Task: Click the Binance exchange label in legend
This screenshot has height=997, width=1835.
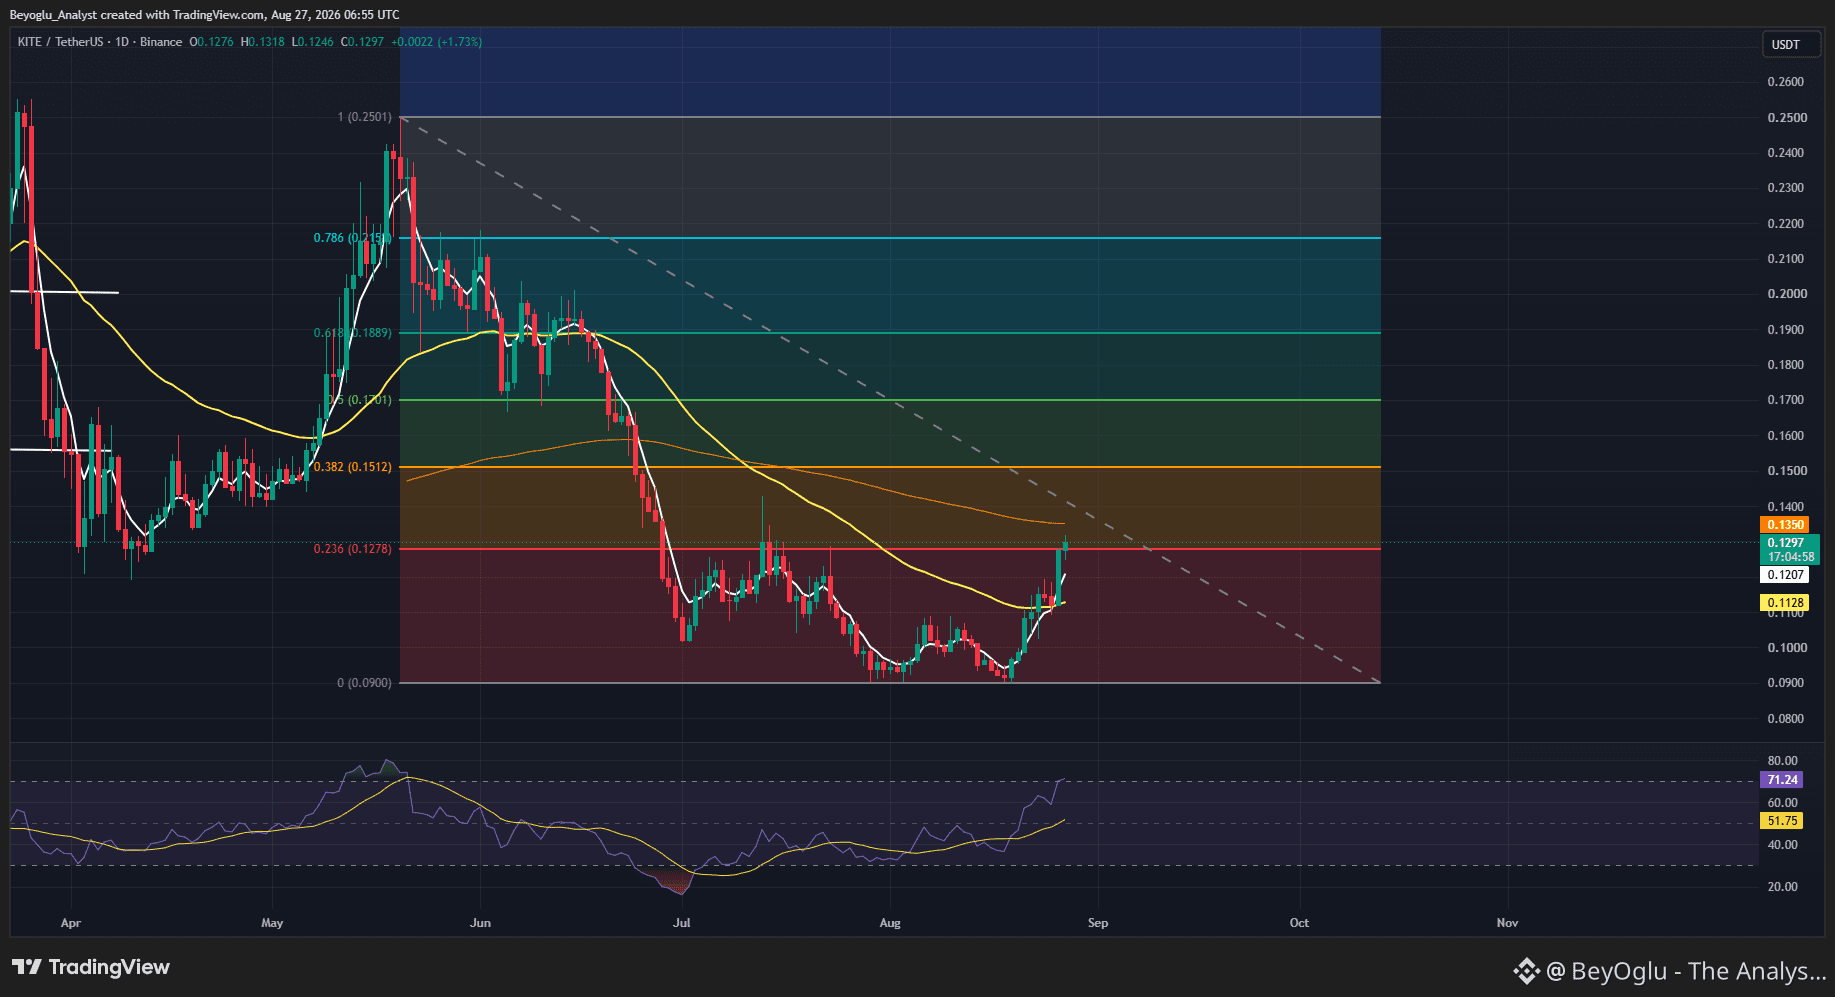Action: (161, 42)
